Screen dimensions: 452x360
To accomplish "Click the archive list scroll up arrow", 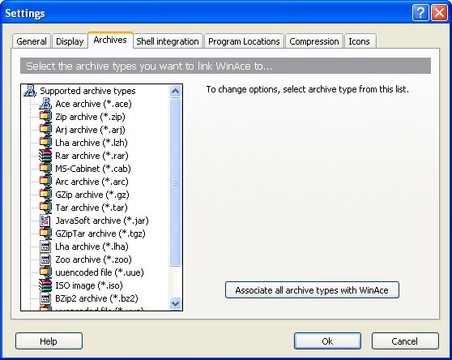I will (x=175, y=91).
